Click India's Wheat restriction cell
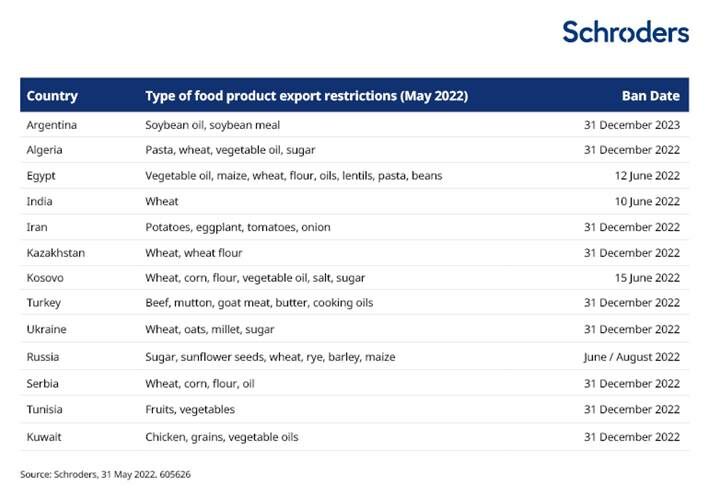 [x=161, y=201]
